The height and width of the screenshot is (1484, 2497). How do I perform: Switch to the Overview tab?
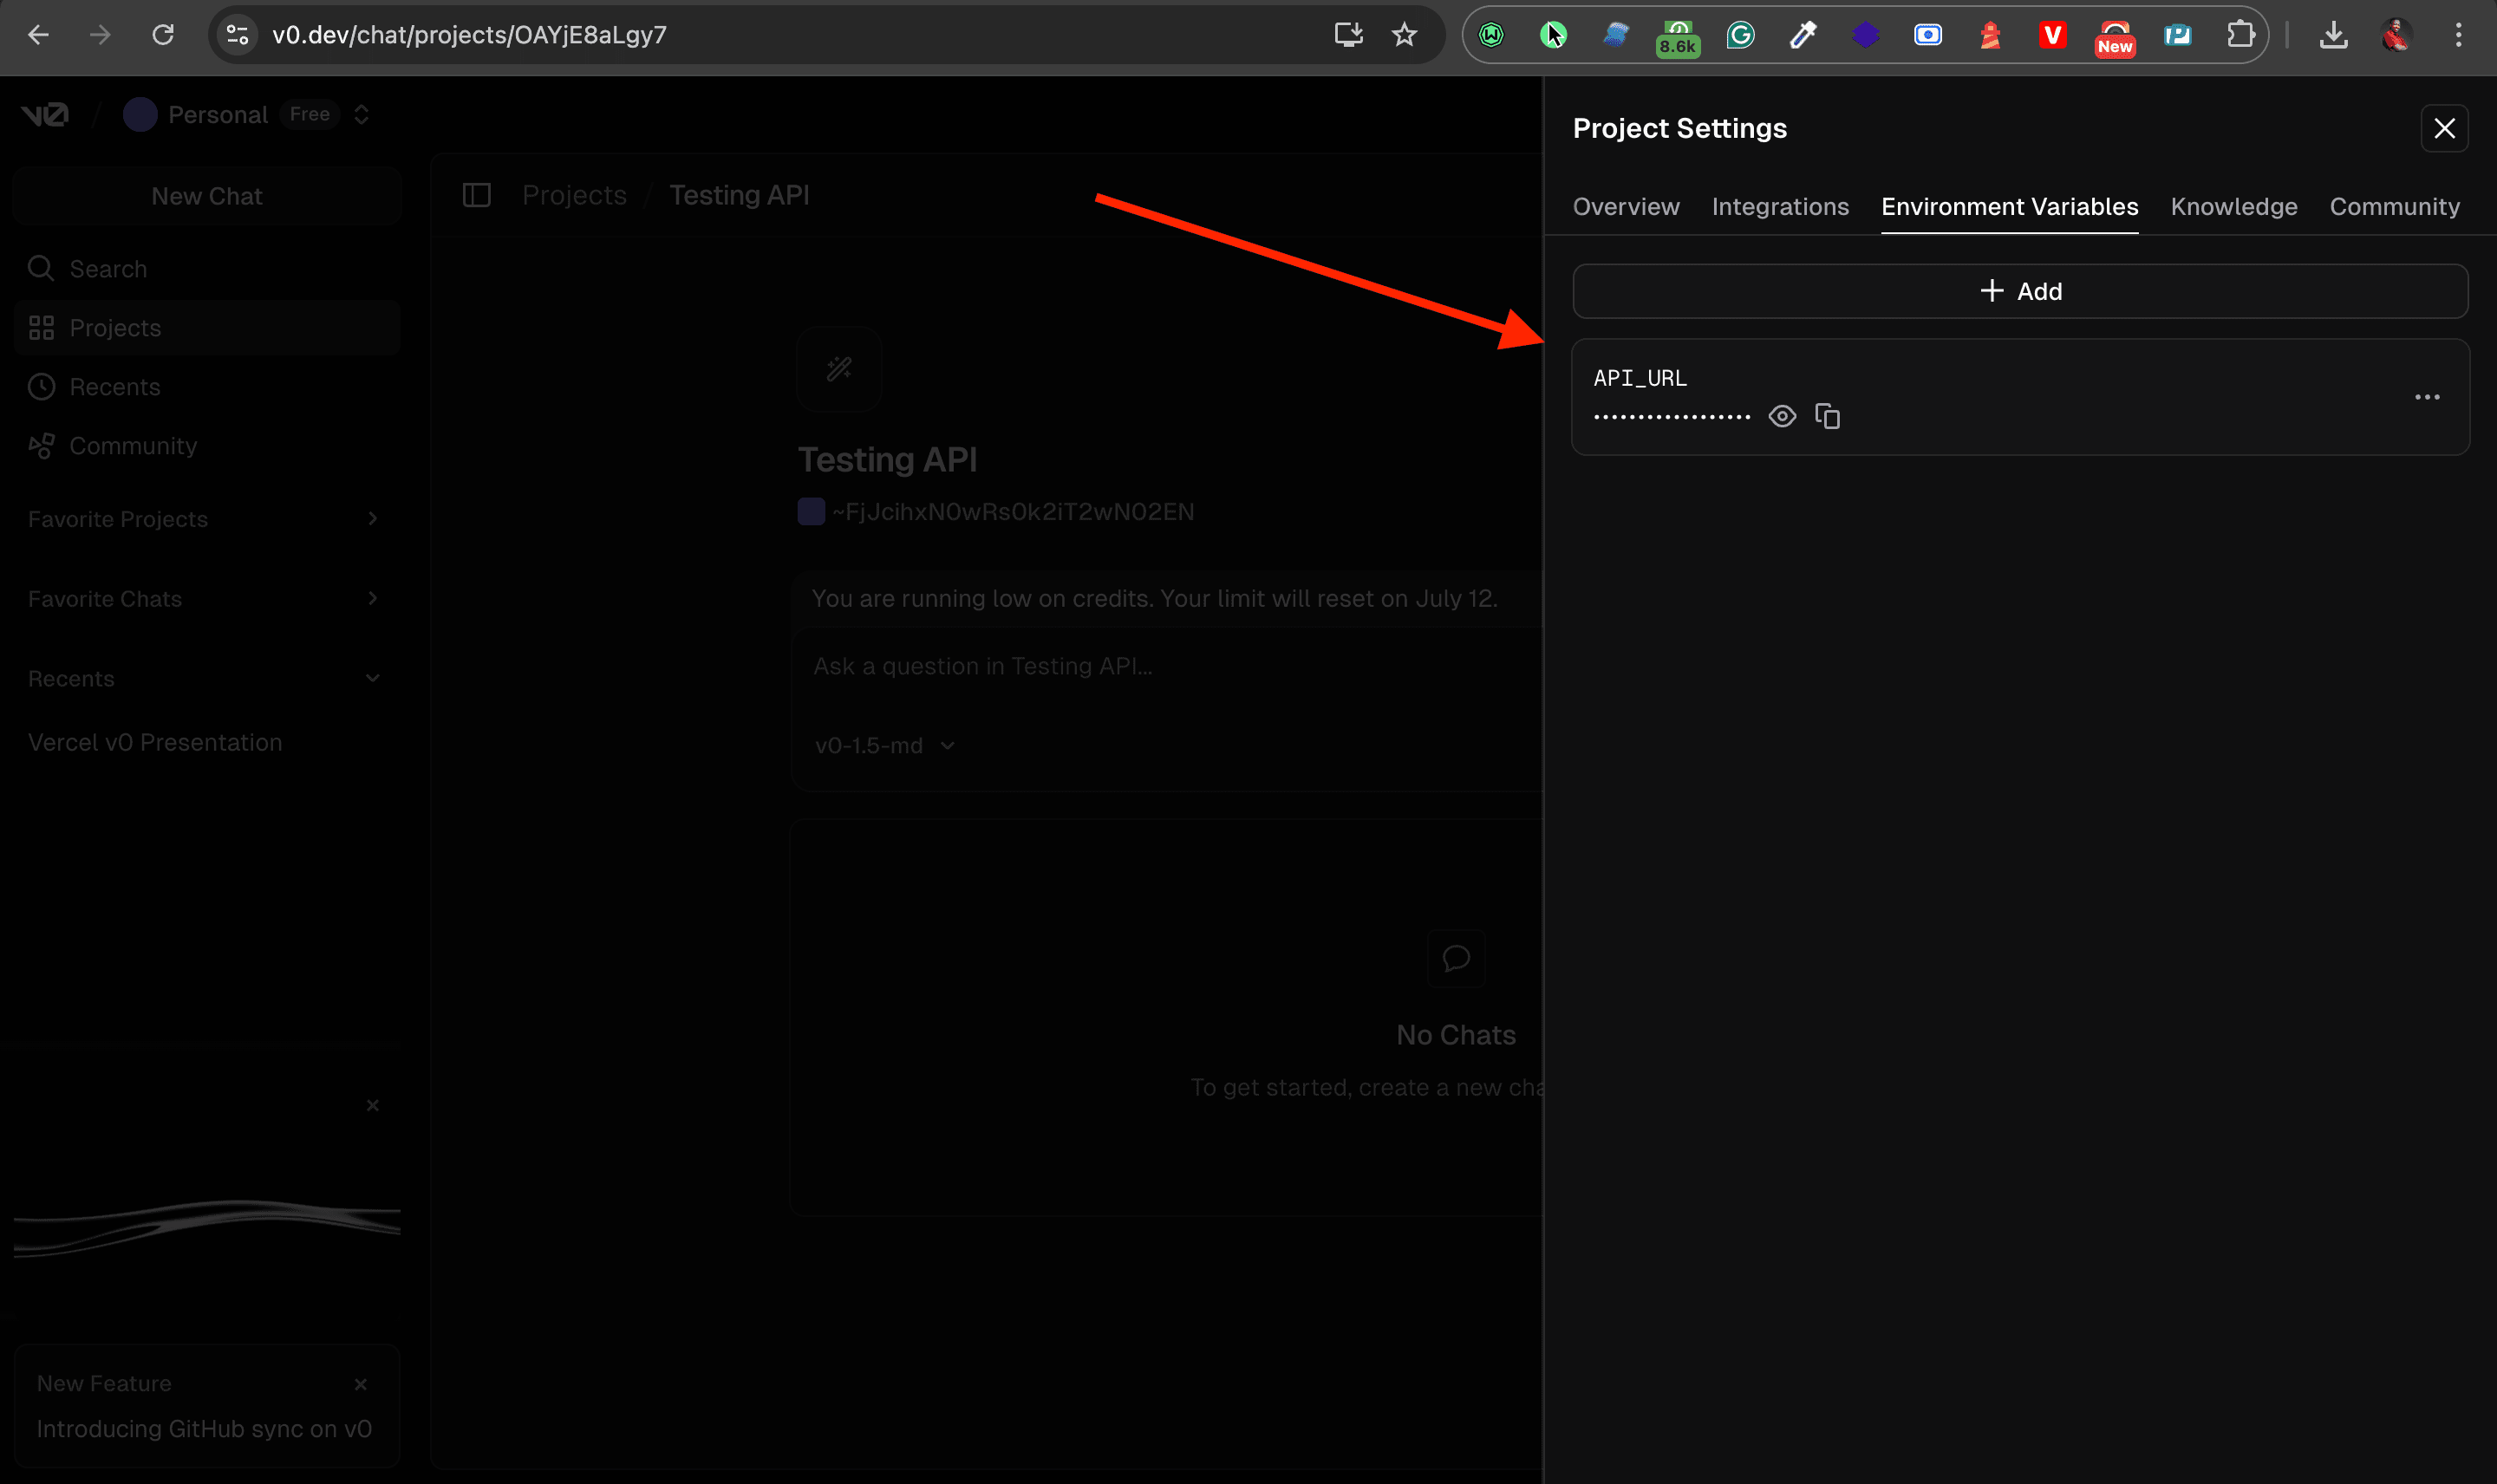[1626, 207]
